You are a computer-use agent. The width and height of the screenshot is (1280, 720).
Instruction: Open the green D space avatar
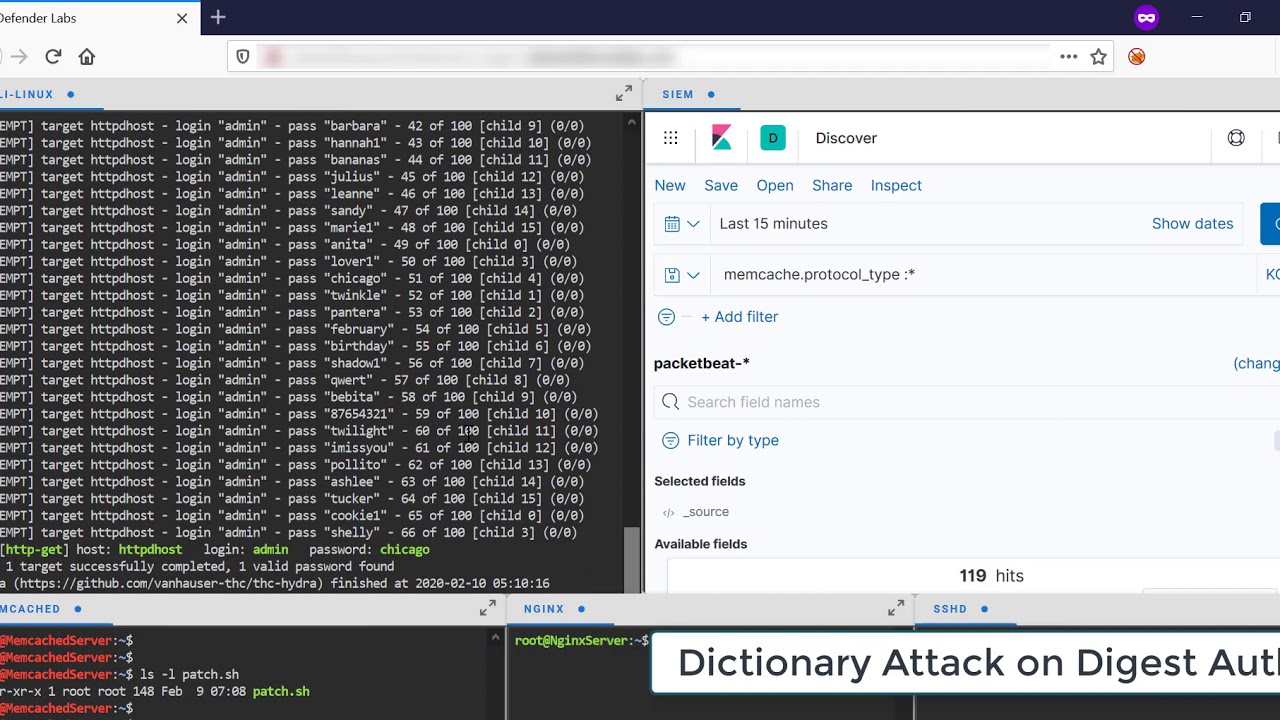click(x=772, y=138)
